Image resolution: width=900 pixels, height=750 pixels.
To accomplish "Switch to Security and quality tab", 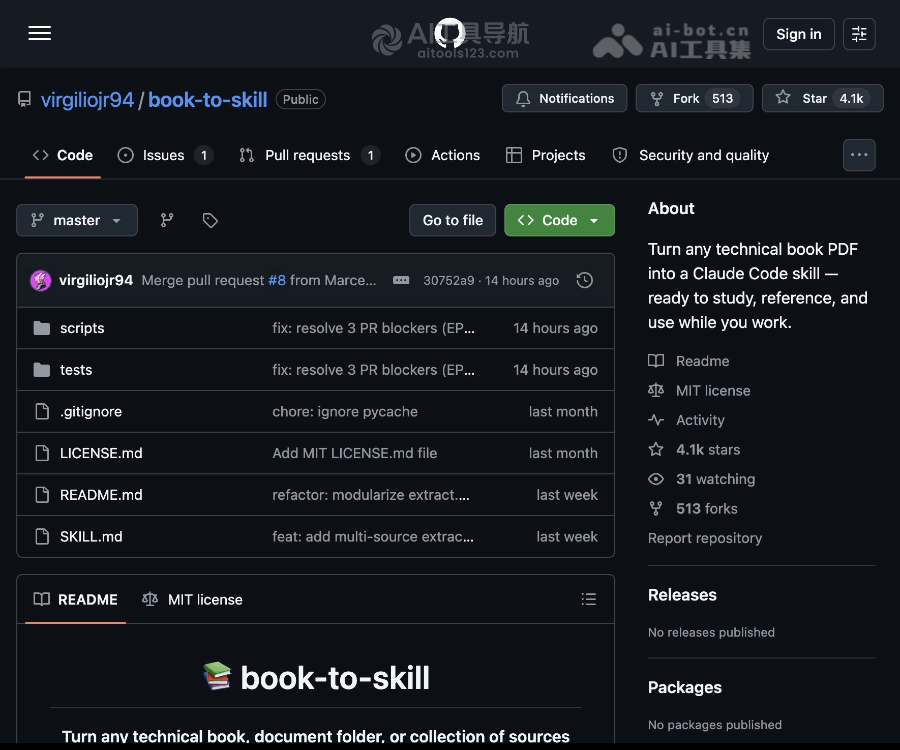I will point(690,155).
